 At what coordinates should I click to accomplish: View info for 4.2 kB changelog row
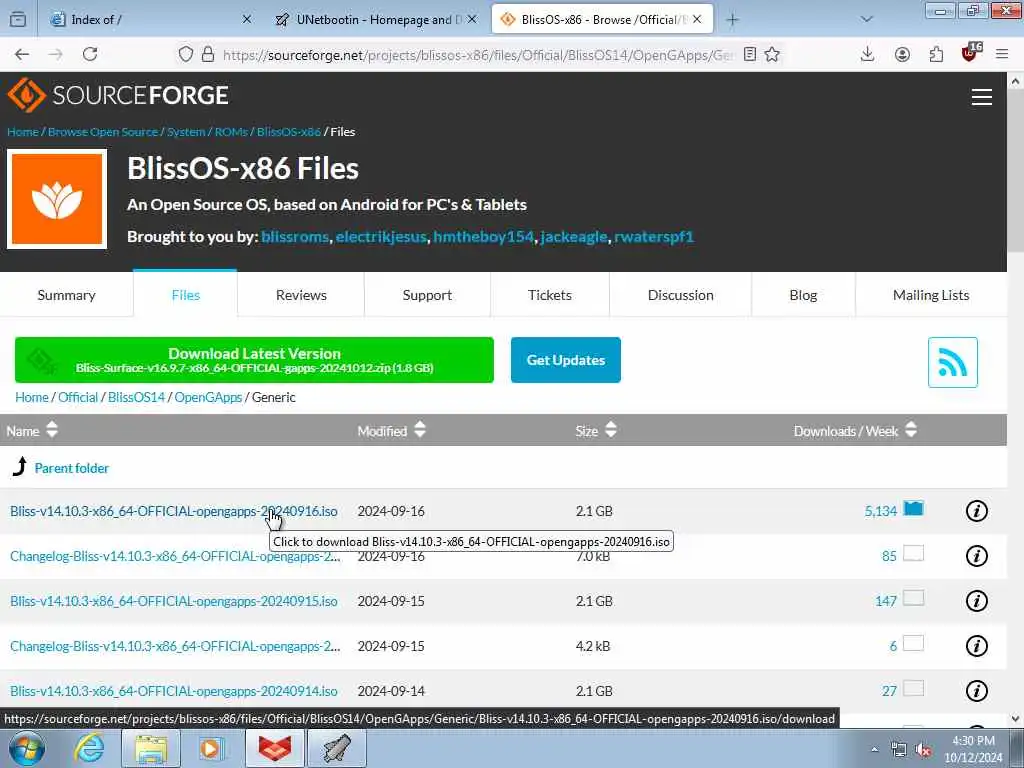[x=976, y=646]
